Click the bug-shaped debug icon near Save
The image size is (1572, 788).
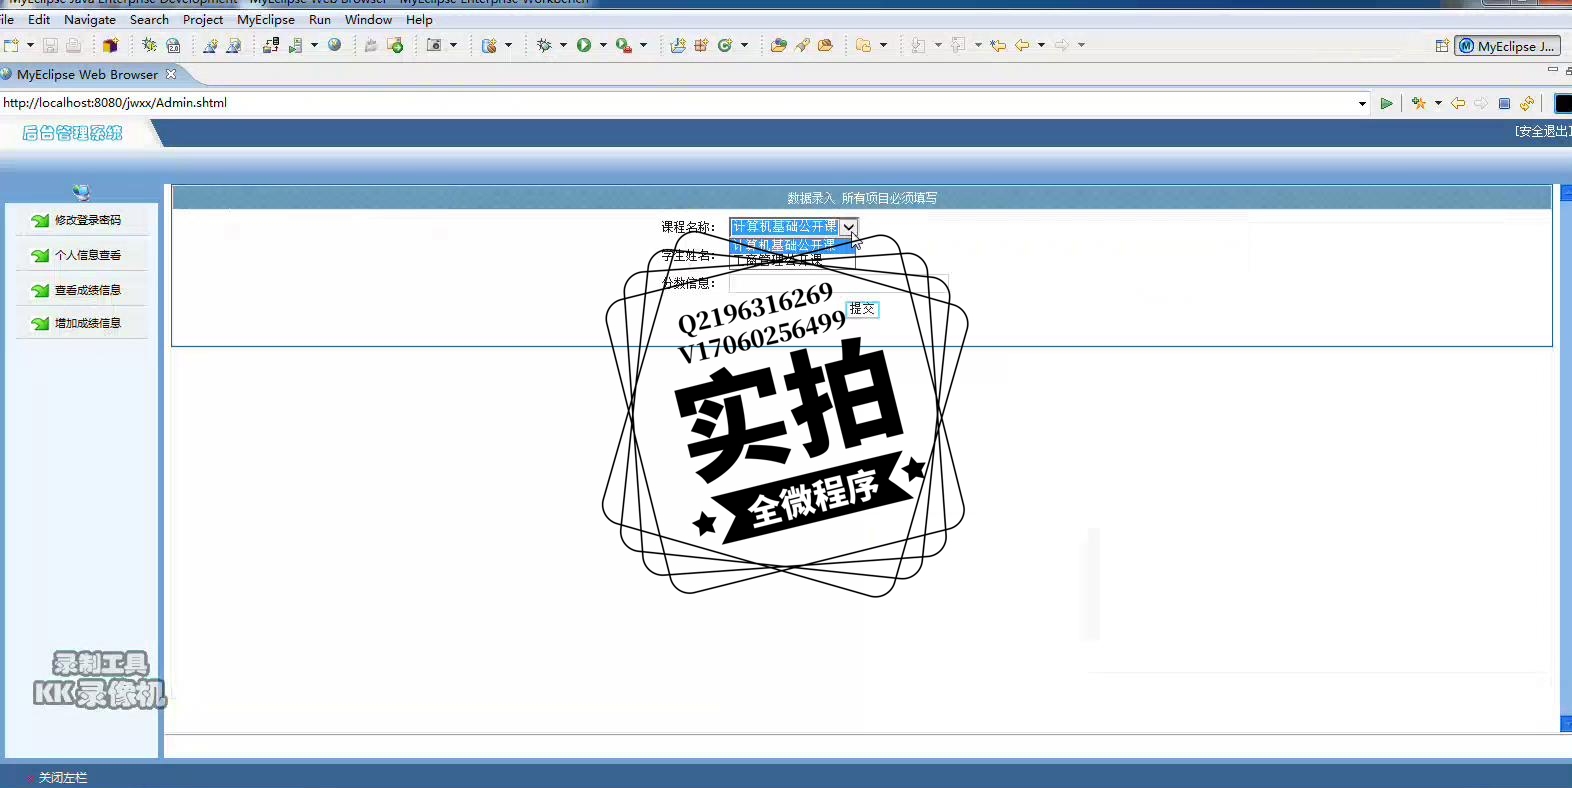pyautogui.click(x=149, y=45)
